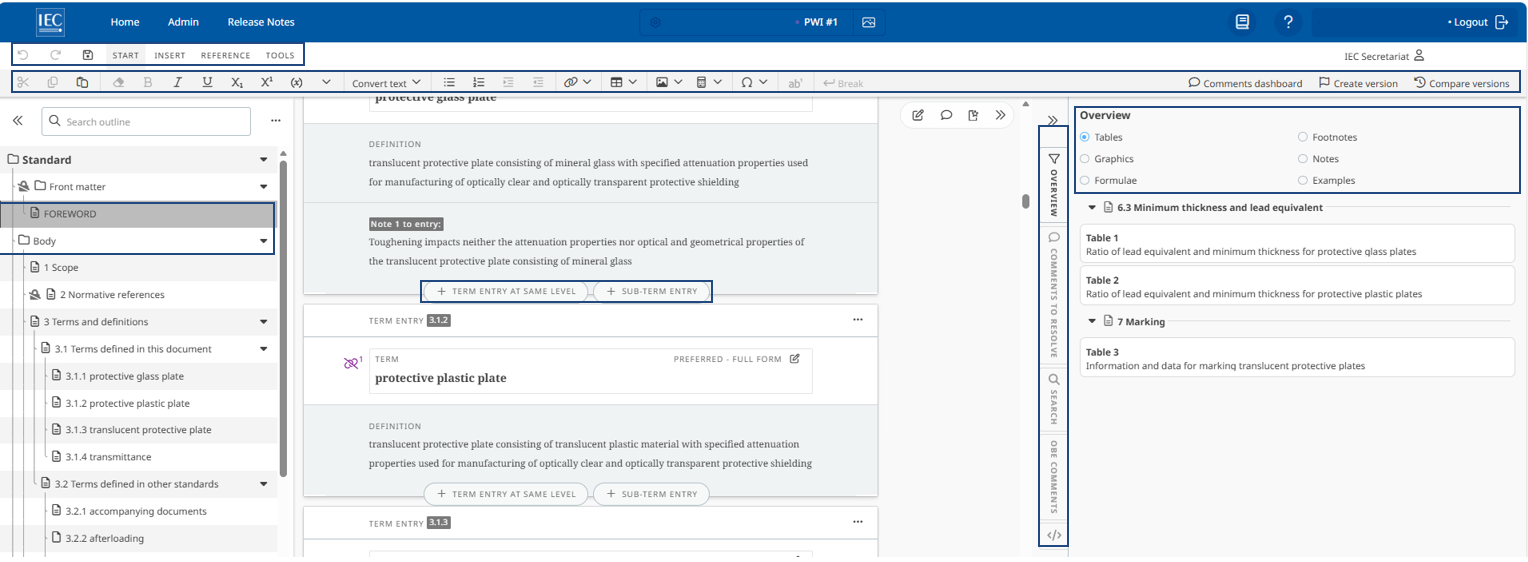
Task: Collapse the outline panel with double chevron
Action: tap(18, 121)
